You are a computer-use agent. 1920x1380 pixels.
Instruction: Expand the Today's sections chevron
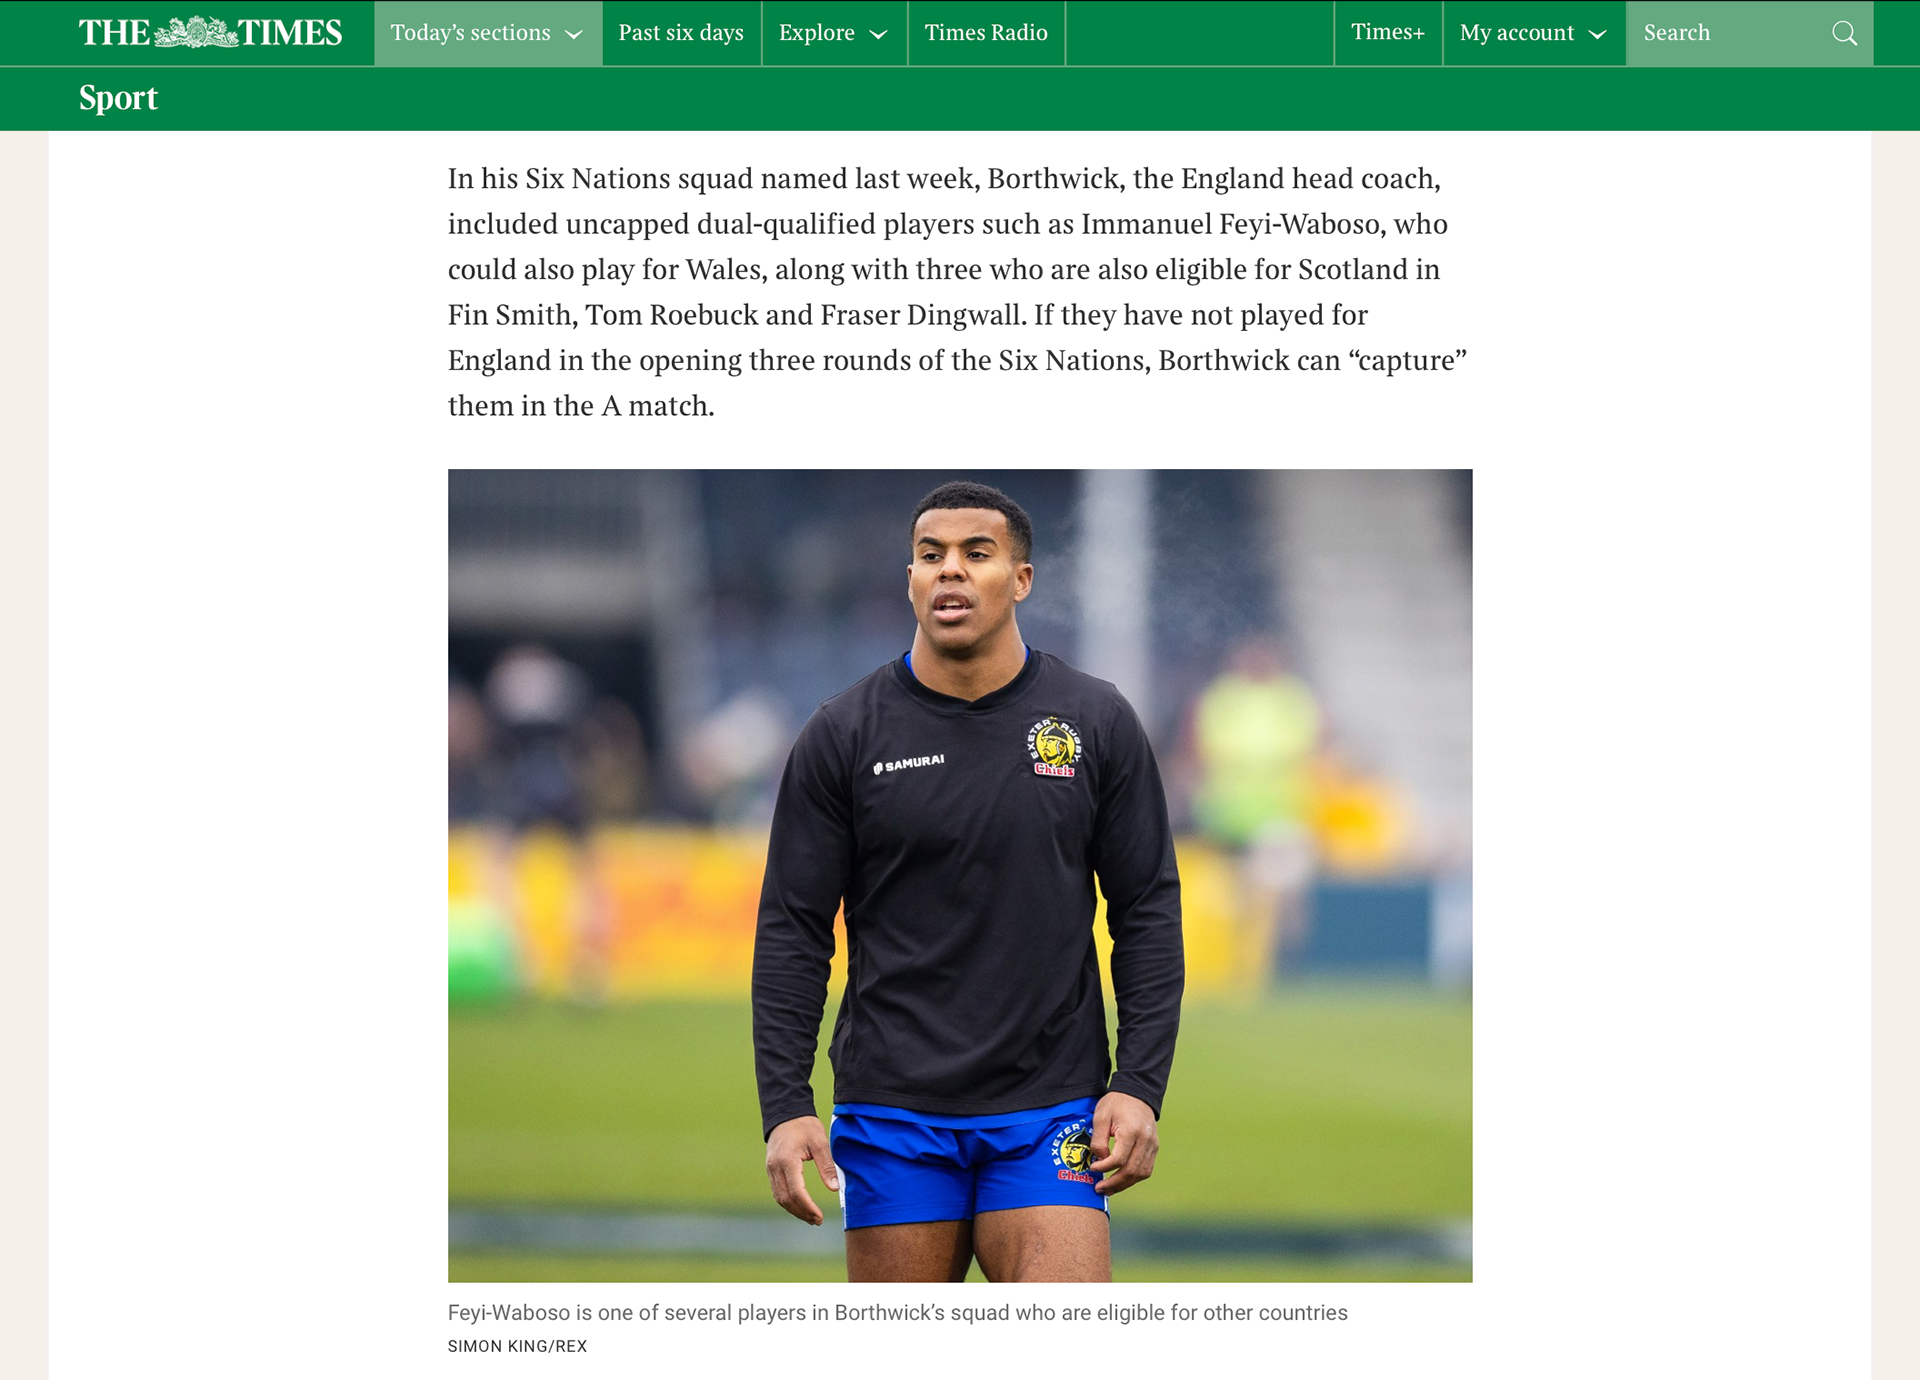(x=574, y=35)
